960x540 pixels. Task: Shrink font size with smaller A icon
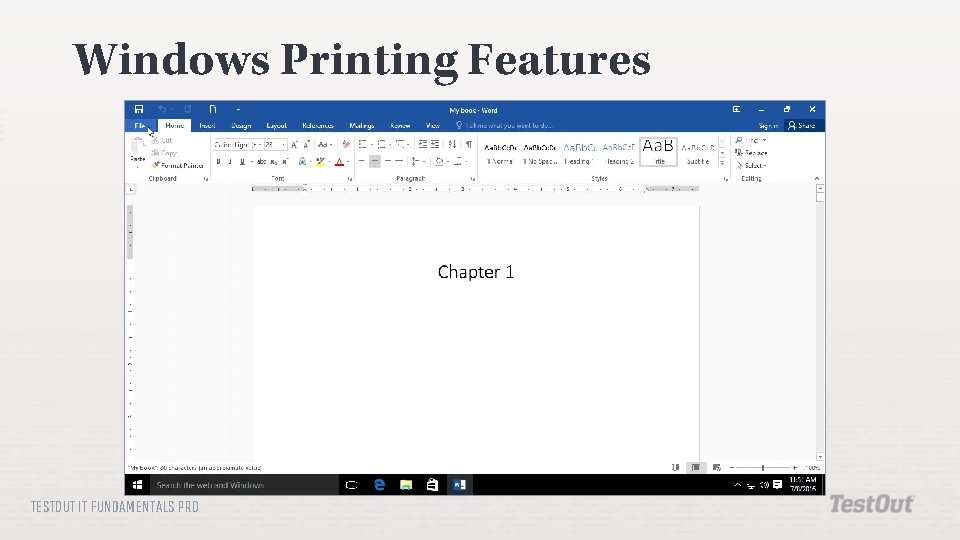[307, 144]
